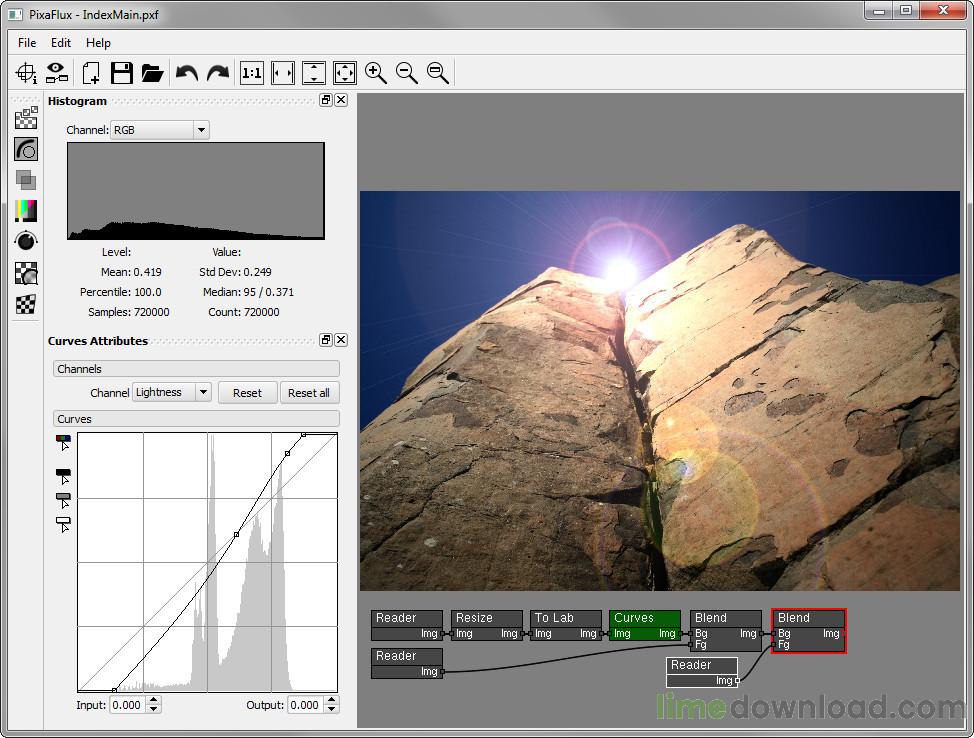Select the white point picker tool
Viewport: 974px width, 738px height.
coord(64,523)
